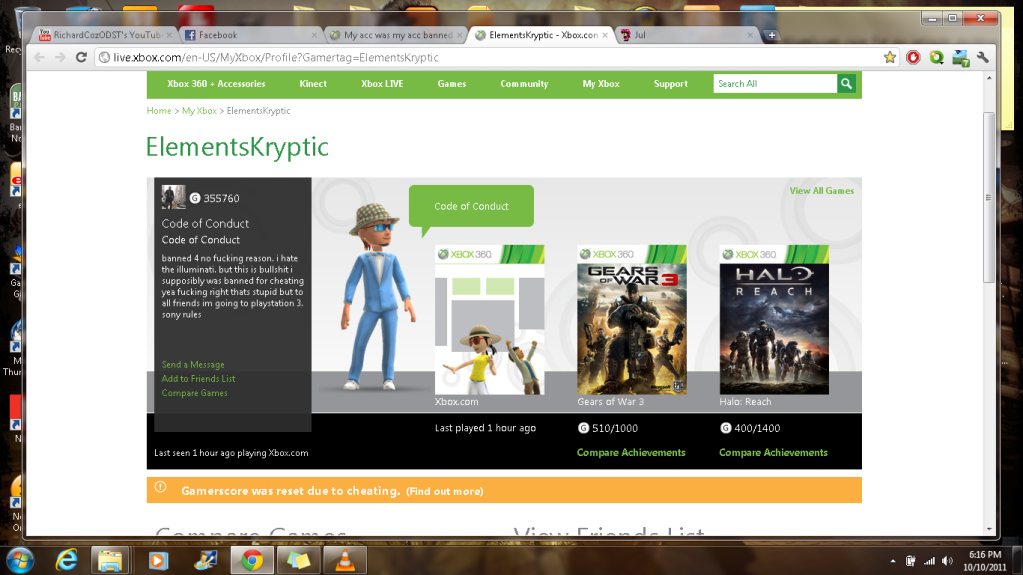Click the Gears of War 3 cover
This screenshot has width=1023, height=575.
point(632,320)
